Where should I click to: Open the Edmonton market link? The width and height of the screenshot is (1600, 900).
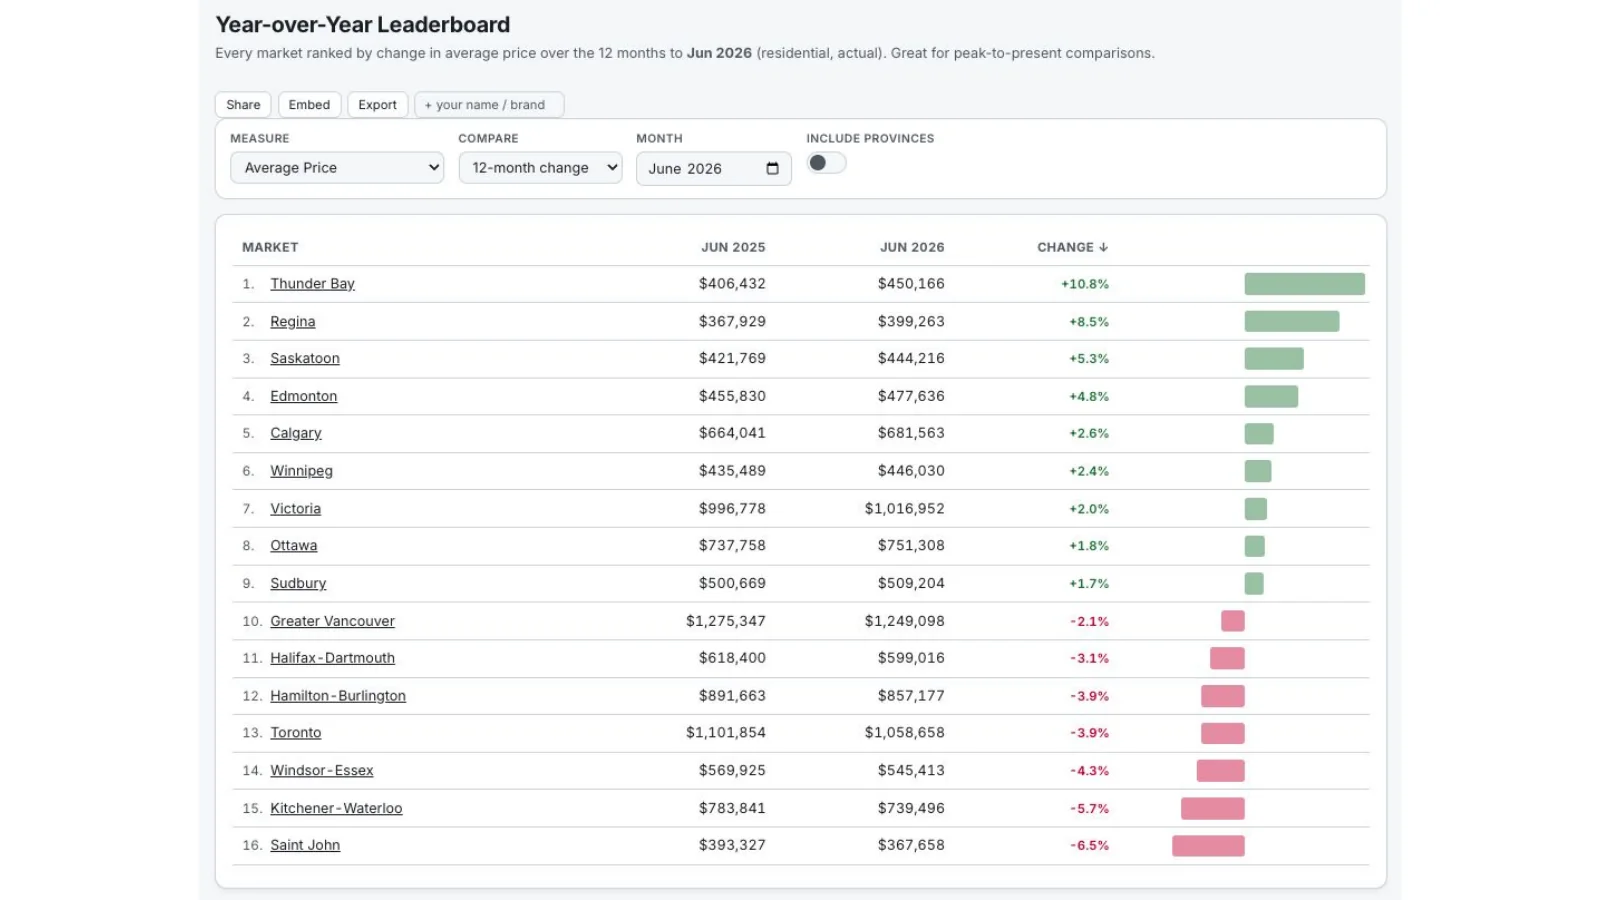tap(303, 397)
